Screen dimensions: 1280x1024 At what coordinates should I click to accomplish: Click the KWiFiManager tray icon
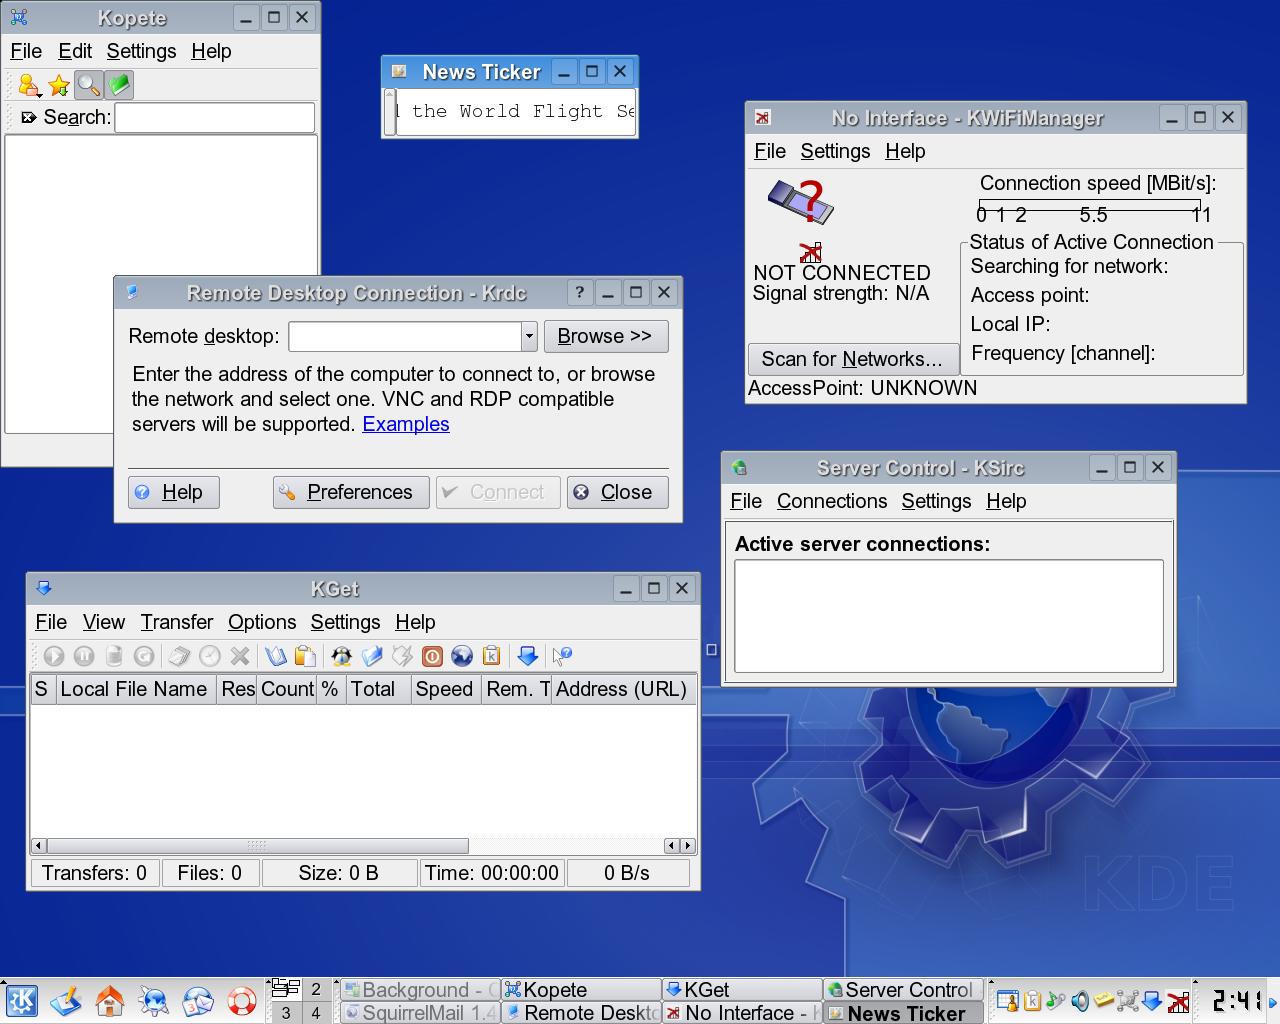1178,1001
